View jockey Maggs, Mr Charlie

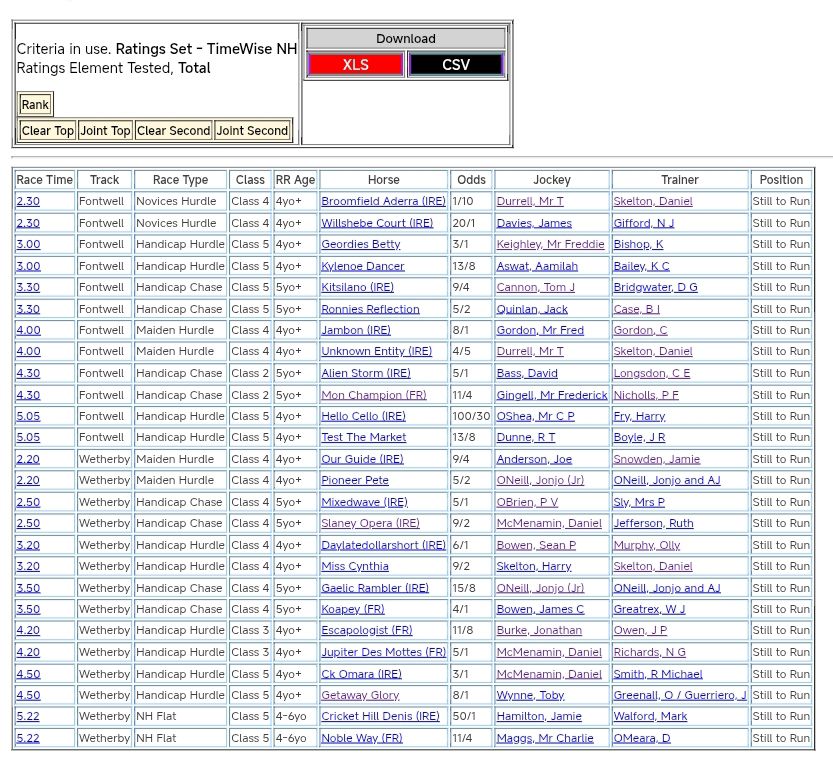click(545, 738)
